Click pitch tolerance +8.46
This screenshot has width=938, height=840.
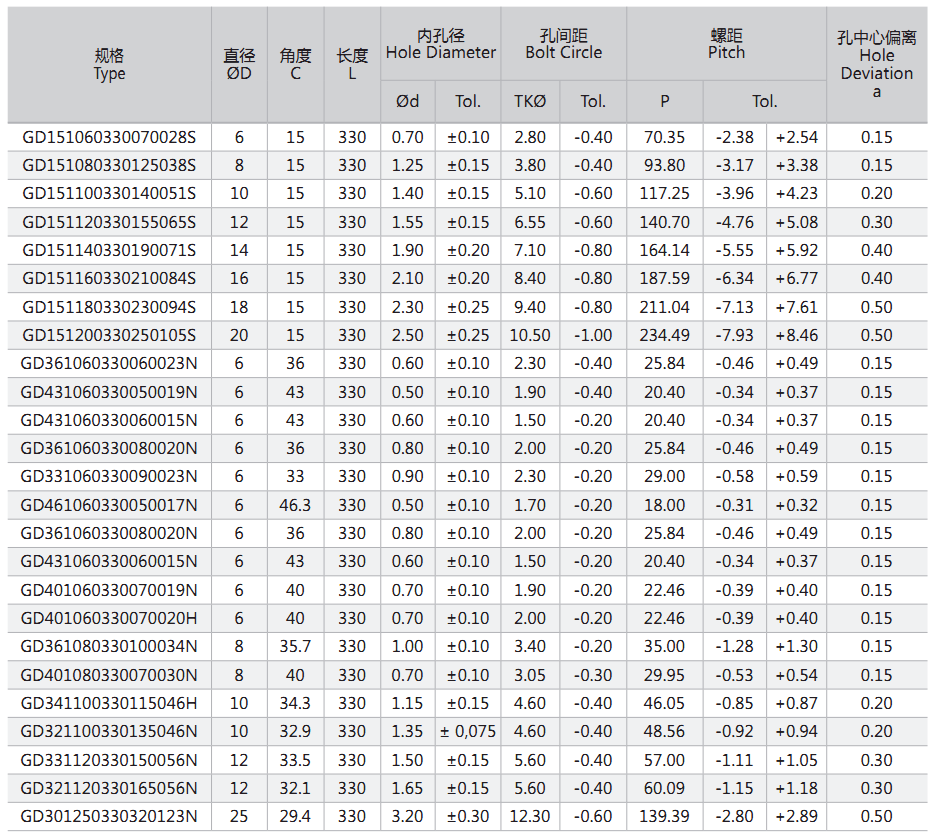(797, 336)
